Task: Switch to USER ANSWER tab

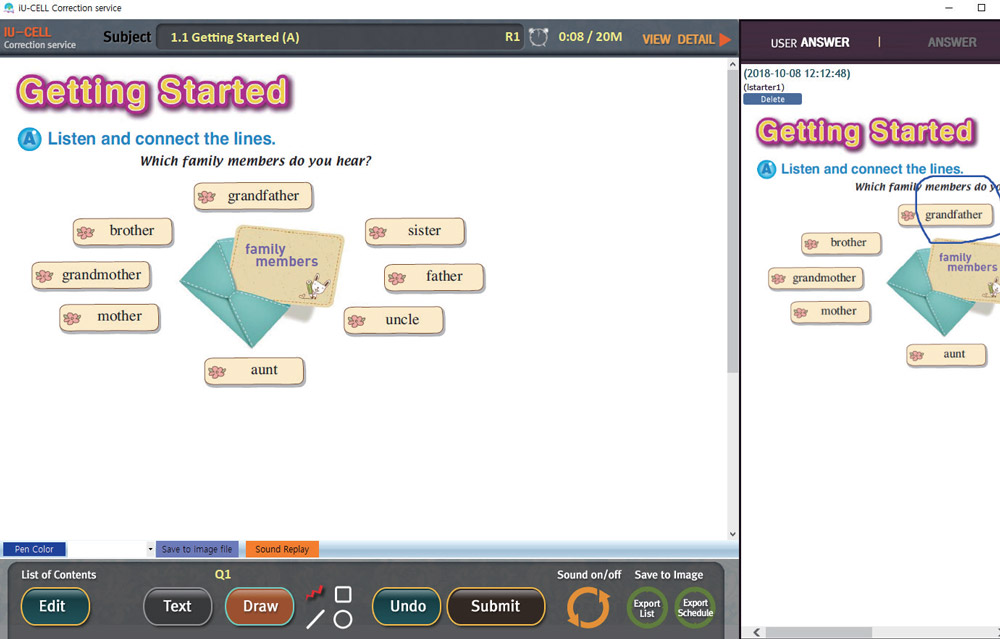Action: pos(810,43)
